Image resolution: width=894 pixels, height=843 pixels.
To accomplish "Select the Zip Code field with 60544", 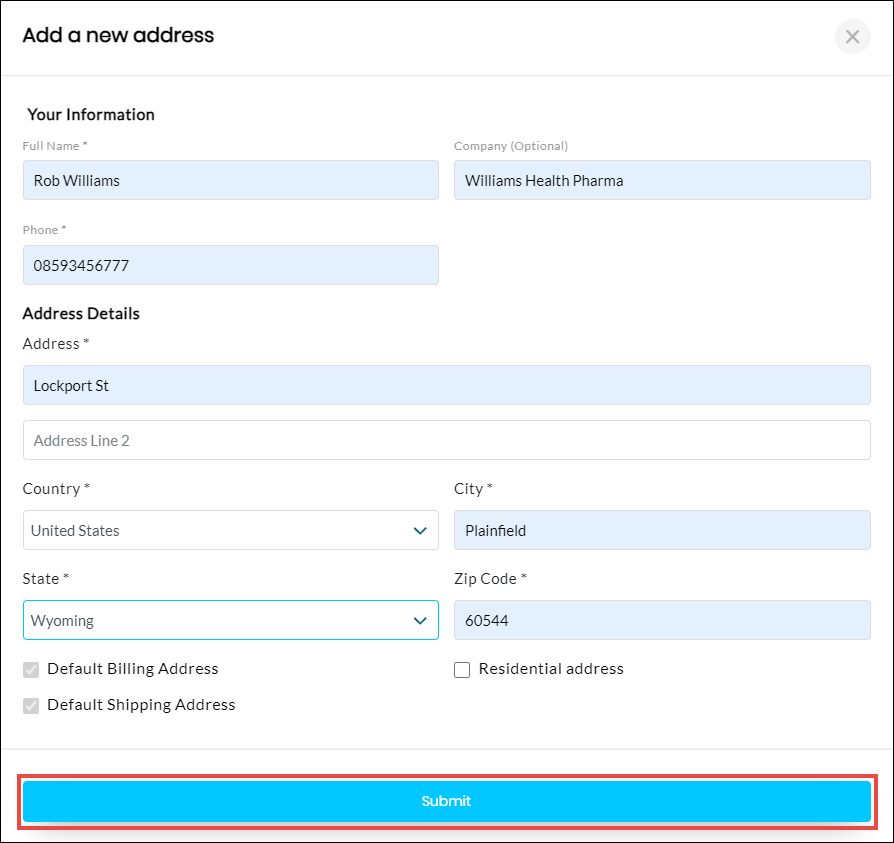I will (661, 621).
